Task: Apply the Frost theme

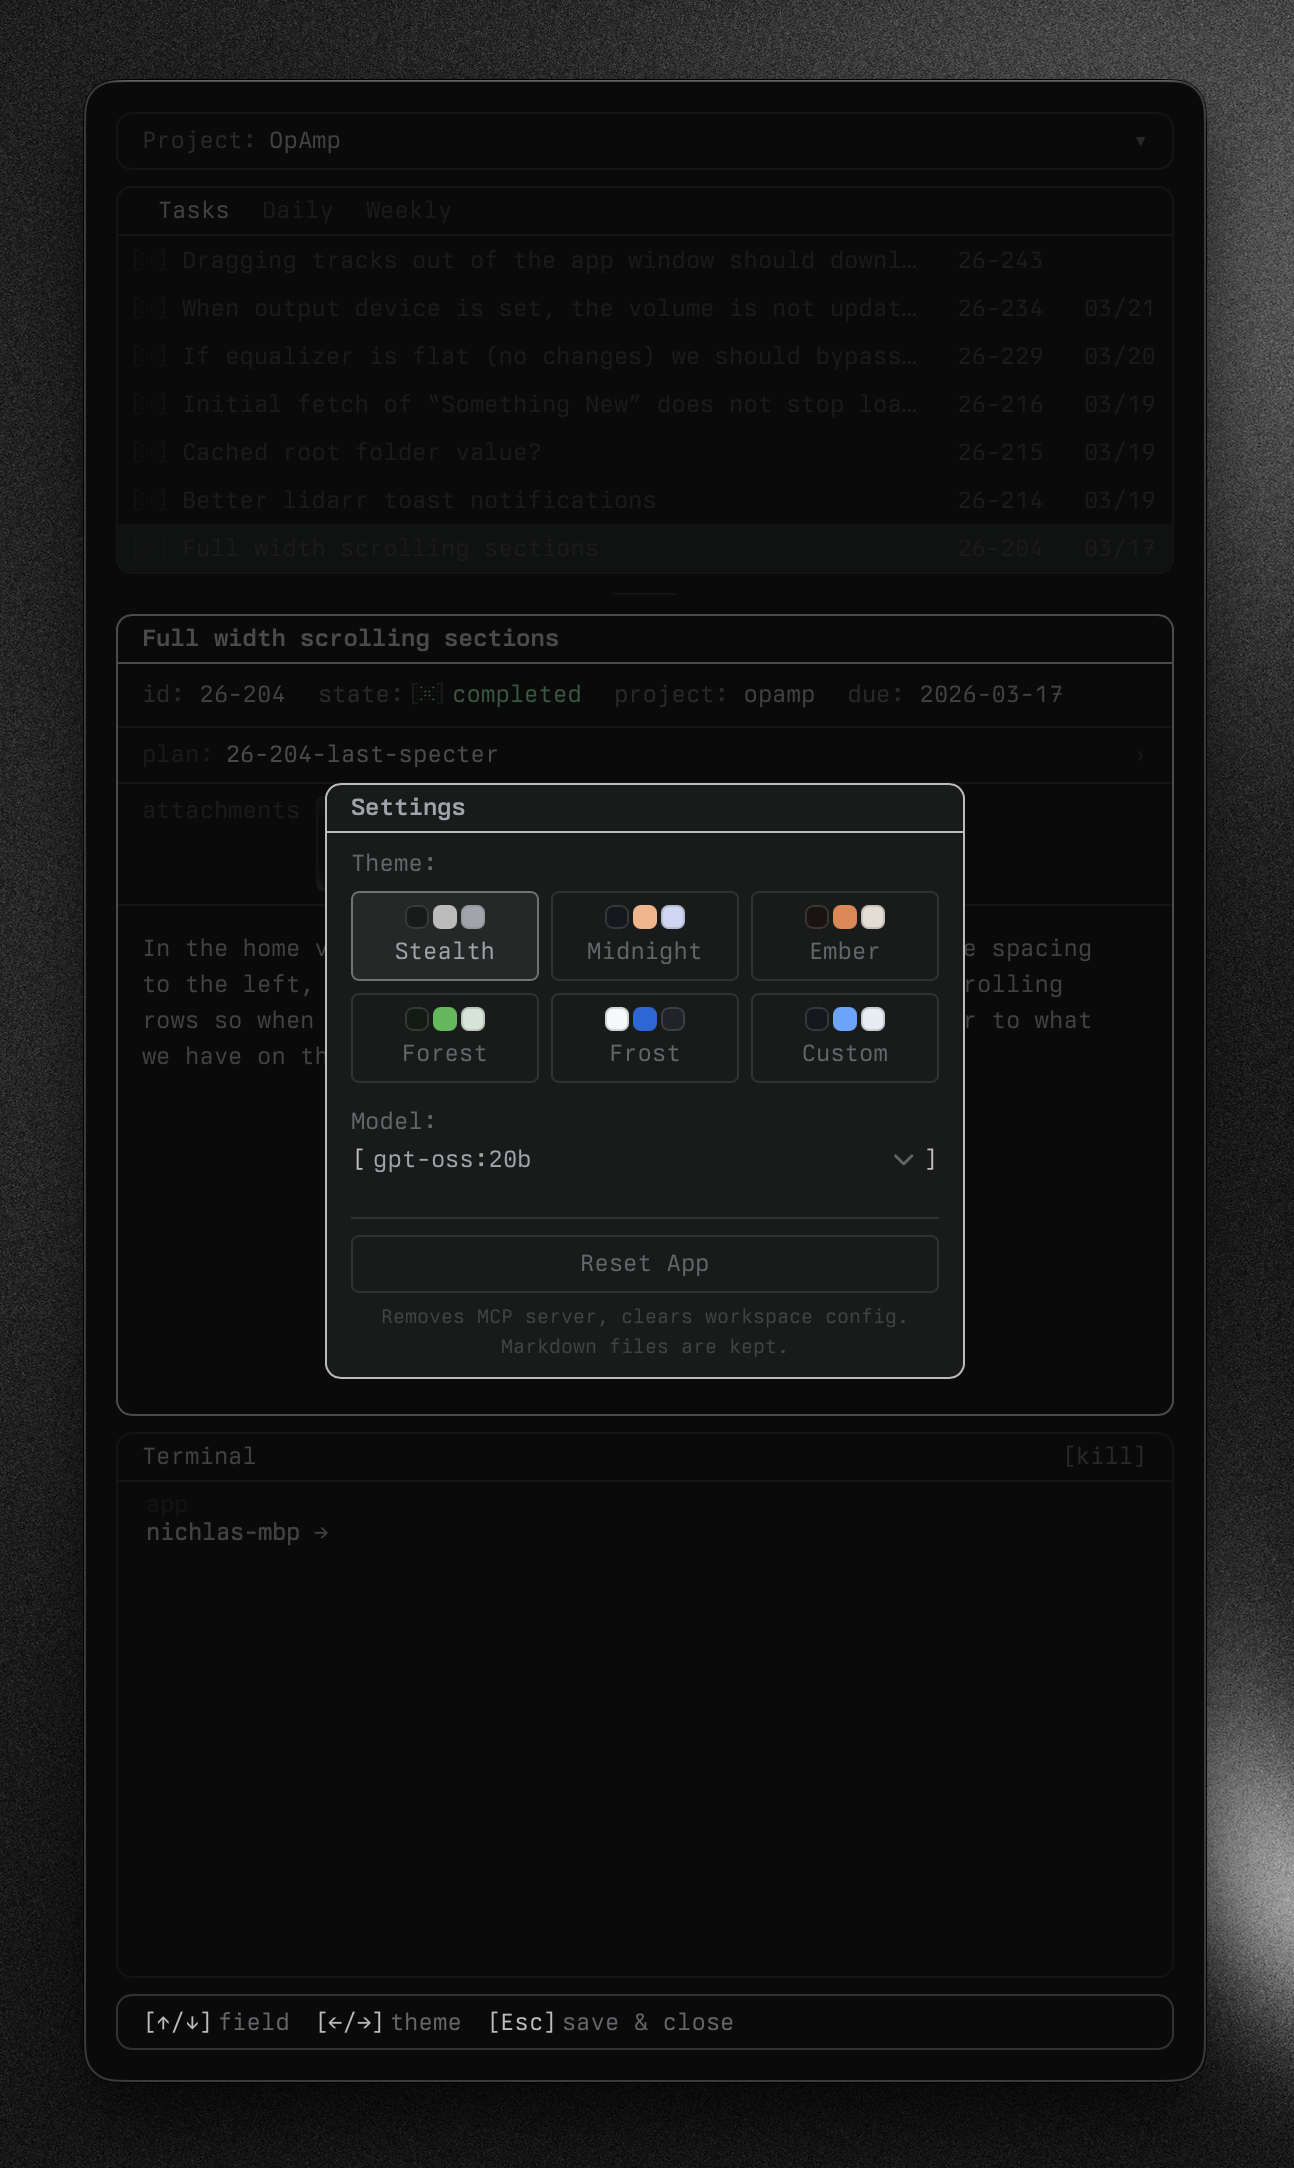Action: (644, 1038)
